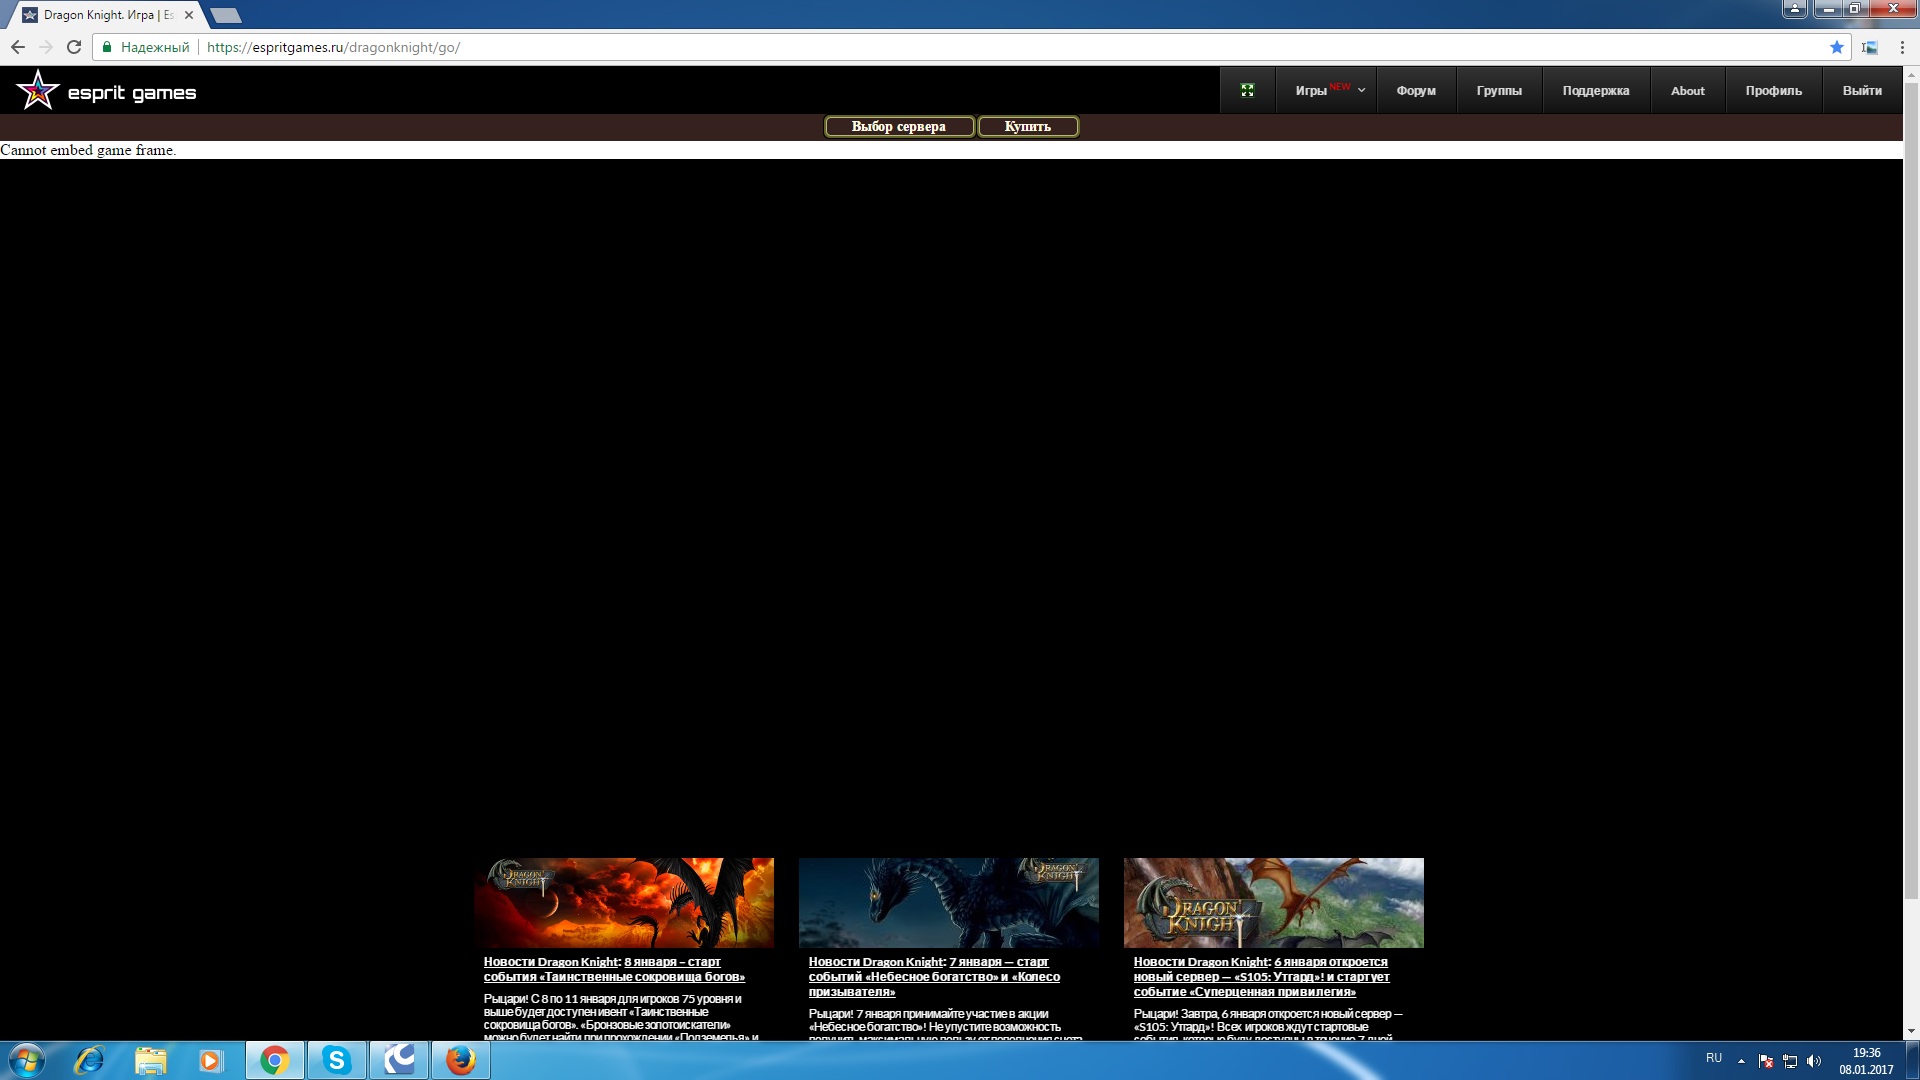Click the Купить button
1920x1080 pixels.
coord(1027,126)
